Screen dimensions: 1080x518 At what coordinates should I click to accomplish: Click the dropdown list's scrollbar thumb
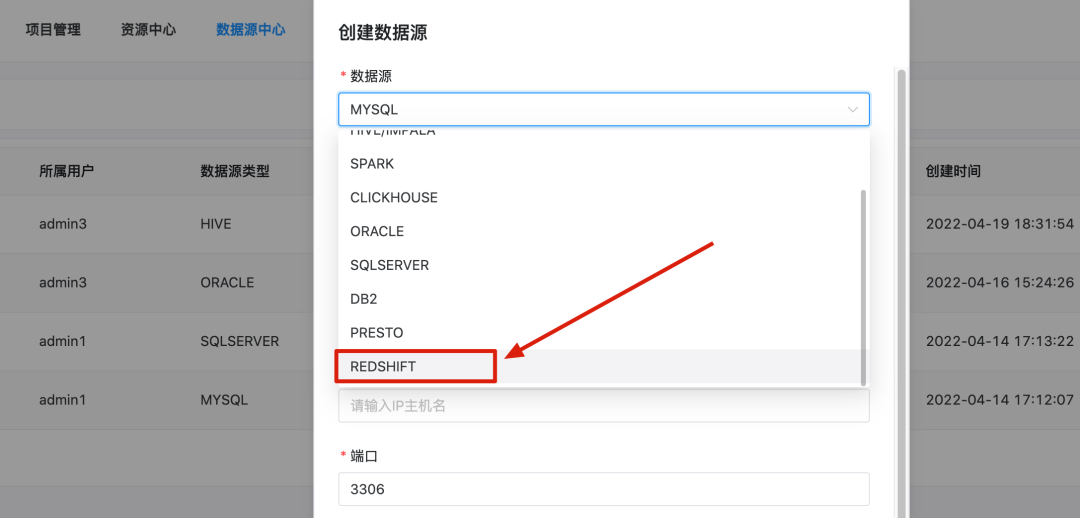point(863,286)
